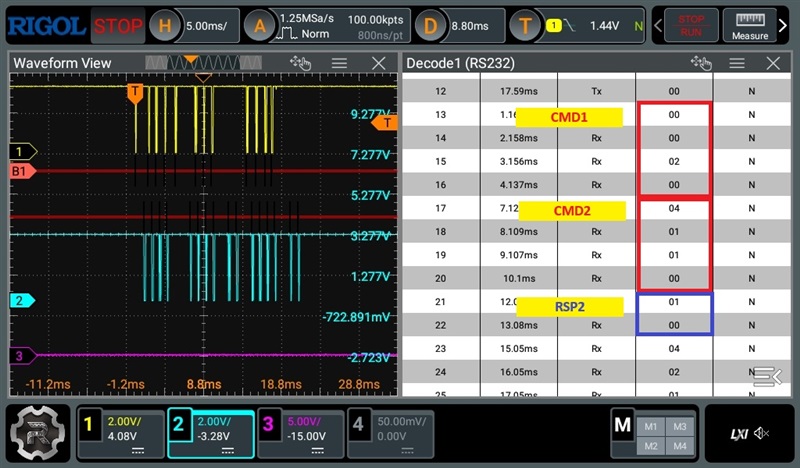Viewport: 800px width, 468px height.
Task: Open the Measure menu
Action: point(749,26)
